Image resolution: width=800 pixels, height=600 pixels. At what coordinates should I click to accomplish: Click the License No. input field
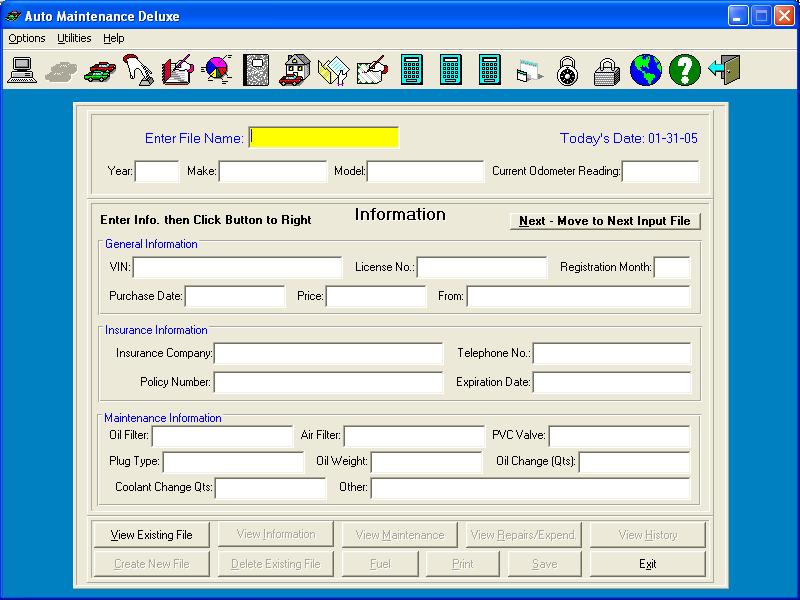click(x=482, y=267)
